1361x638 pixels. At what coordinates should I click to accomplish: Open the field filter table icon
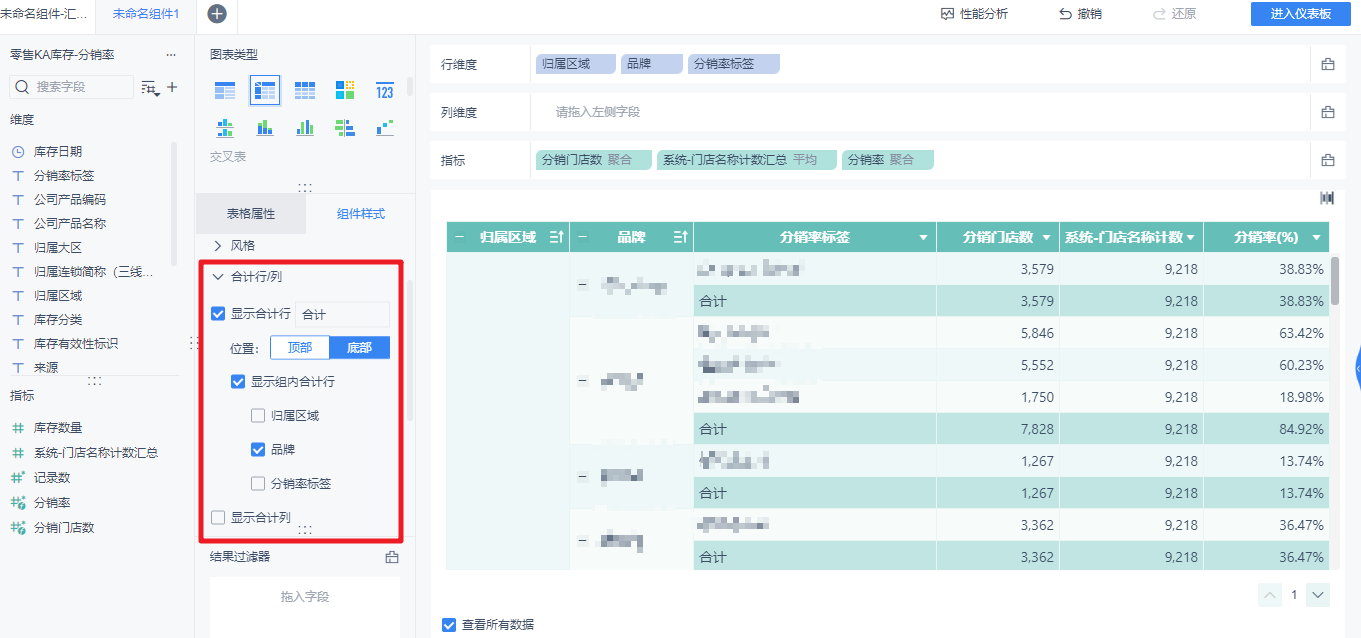coord(150,88)
